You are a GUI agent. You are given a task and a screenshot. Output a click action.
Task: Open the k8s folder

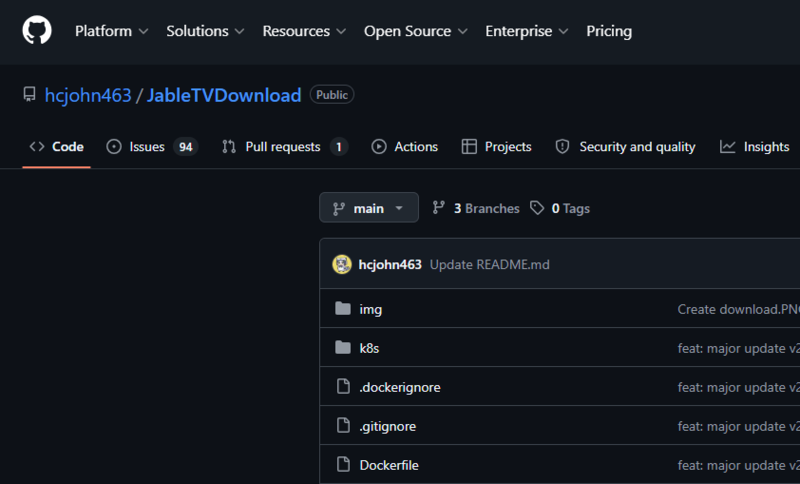tap(369, 348)
